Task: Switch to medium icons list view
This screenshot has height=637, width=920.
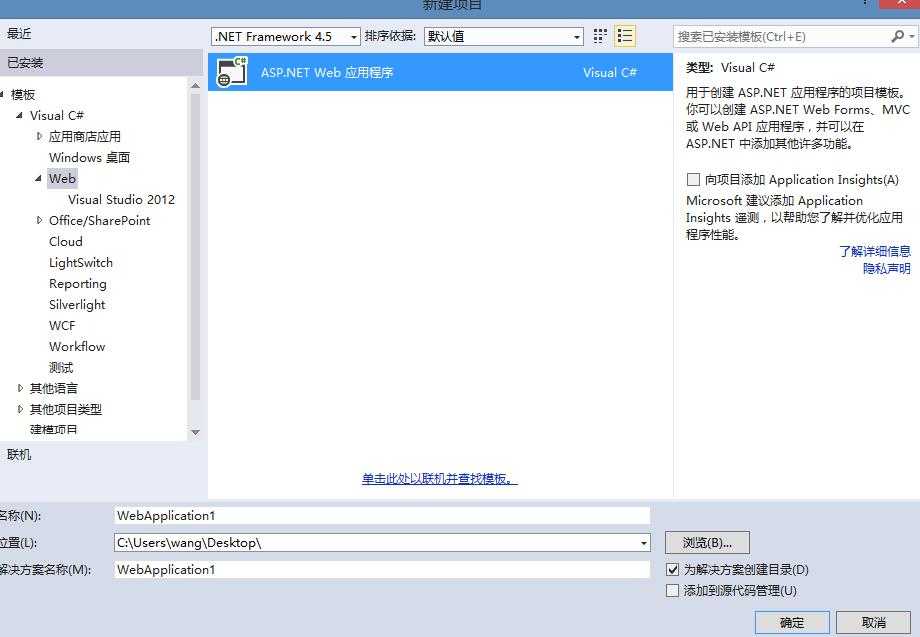Action: [625, 36]
